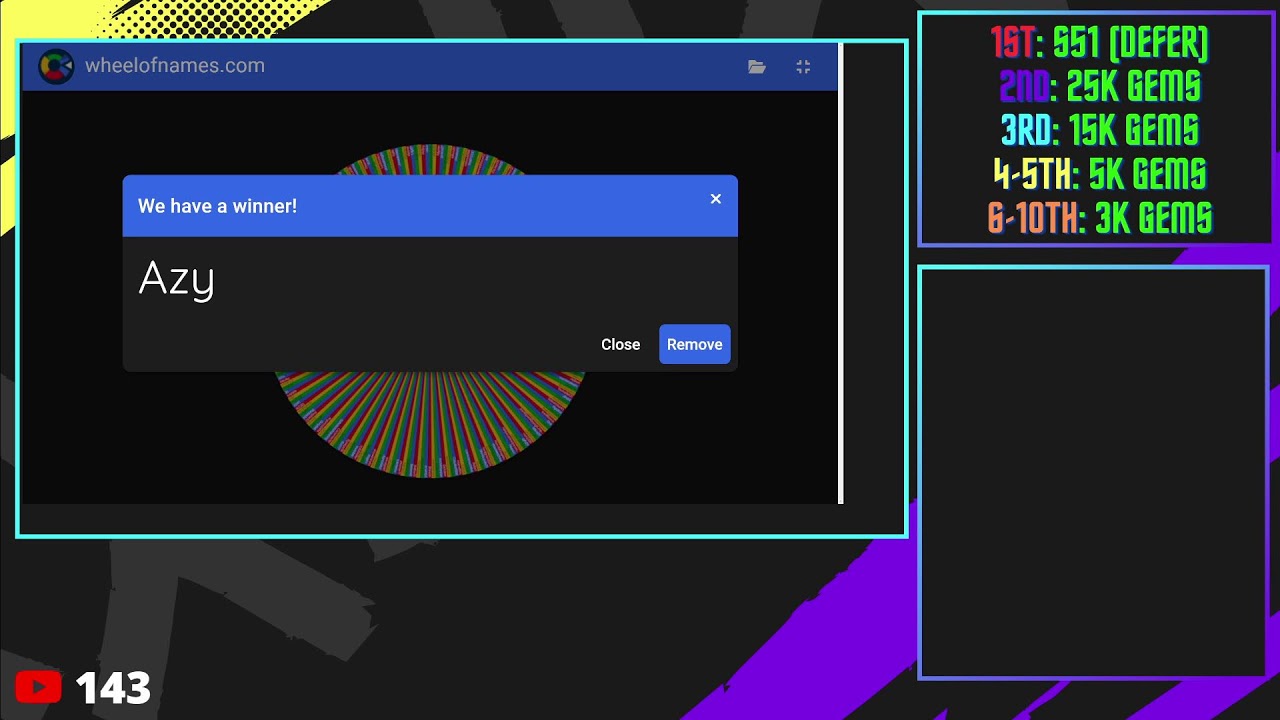Click the winner name Azy
This screenshot has width=1280, height=720.
[x=177, y=279]
